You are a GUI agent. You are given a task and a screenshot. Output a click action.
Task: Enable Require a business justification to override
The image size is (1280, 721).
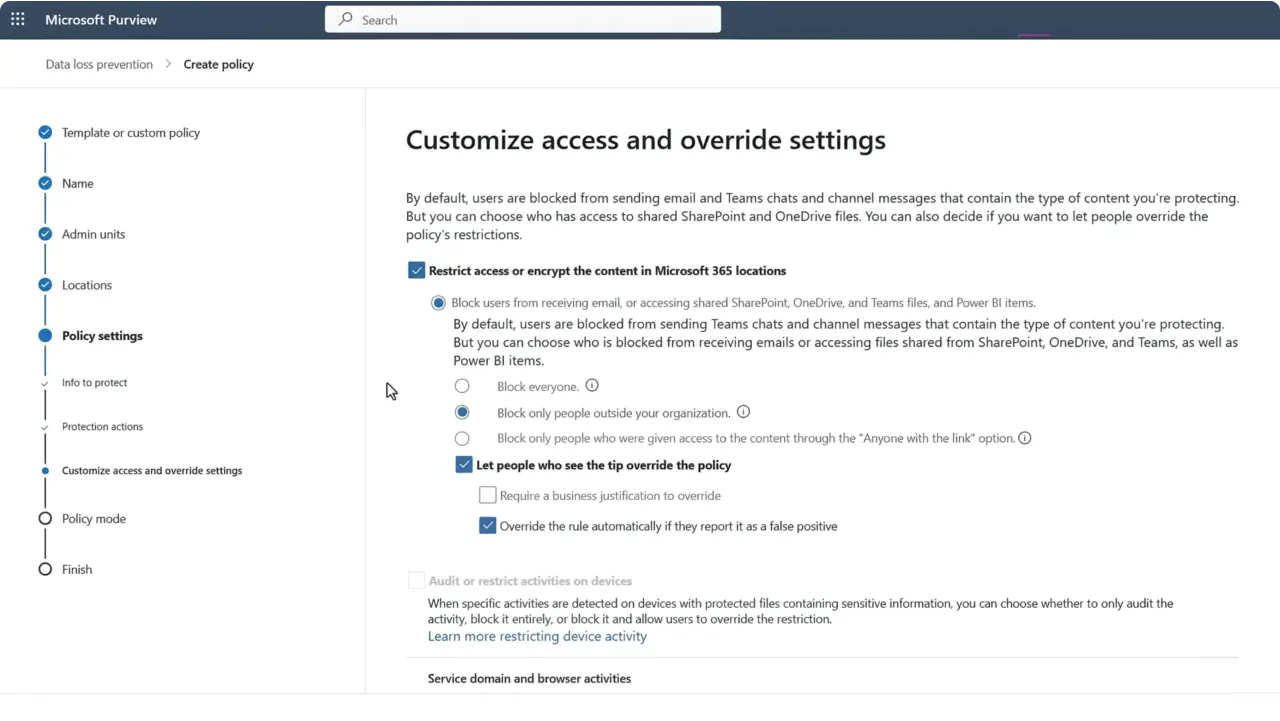pos(488,495)
